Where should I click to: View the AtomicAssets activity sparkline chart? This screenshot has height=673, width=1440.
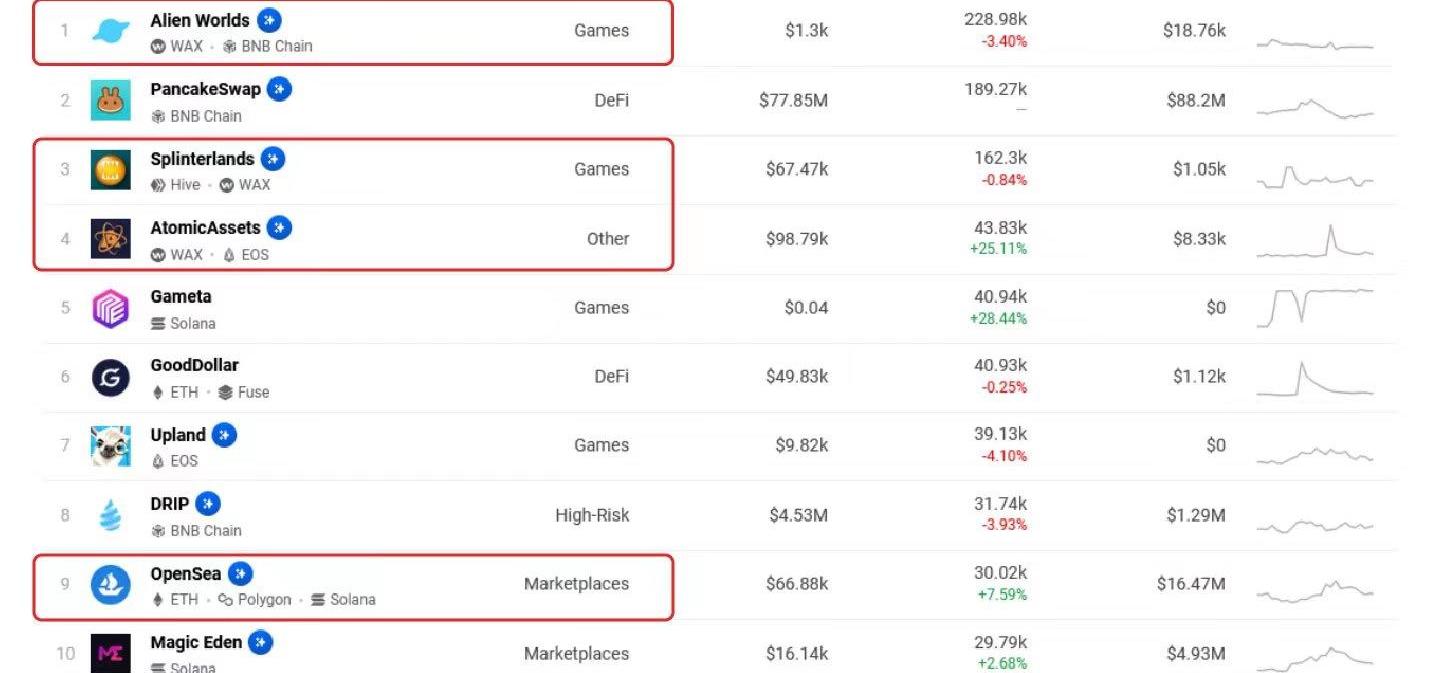pyautogui.click(x=1315, y=240)
